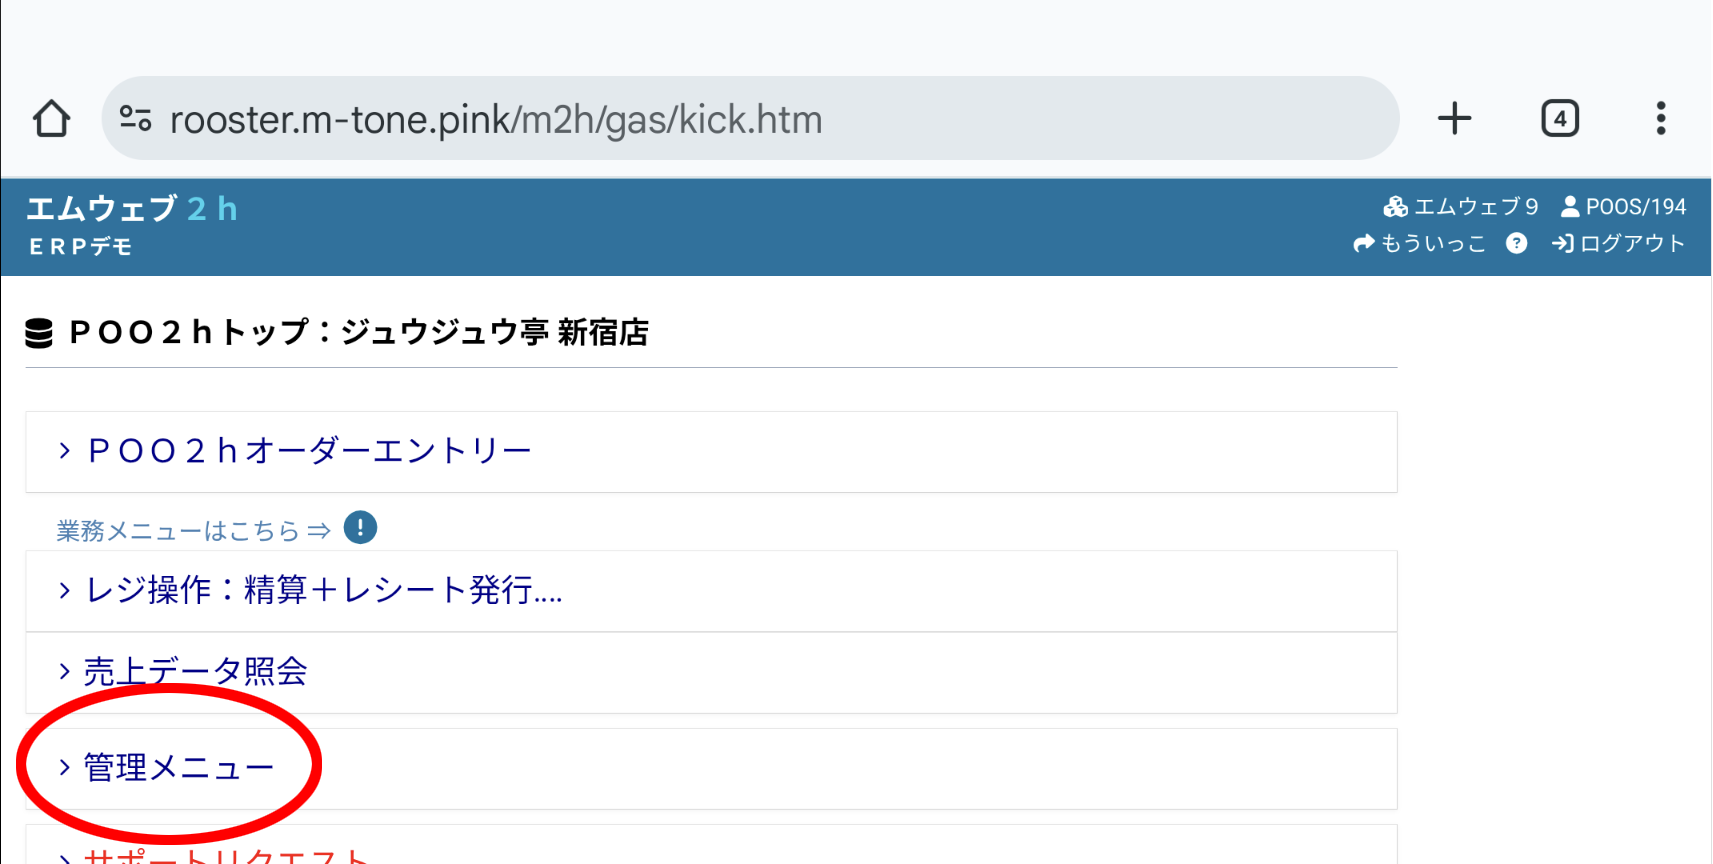Viewport: 1713px width, 864px height.
Task: Open the help question mark icon
Action: [x=1516, y=243]
